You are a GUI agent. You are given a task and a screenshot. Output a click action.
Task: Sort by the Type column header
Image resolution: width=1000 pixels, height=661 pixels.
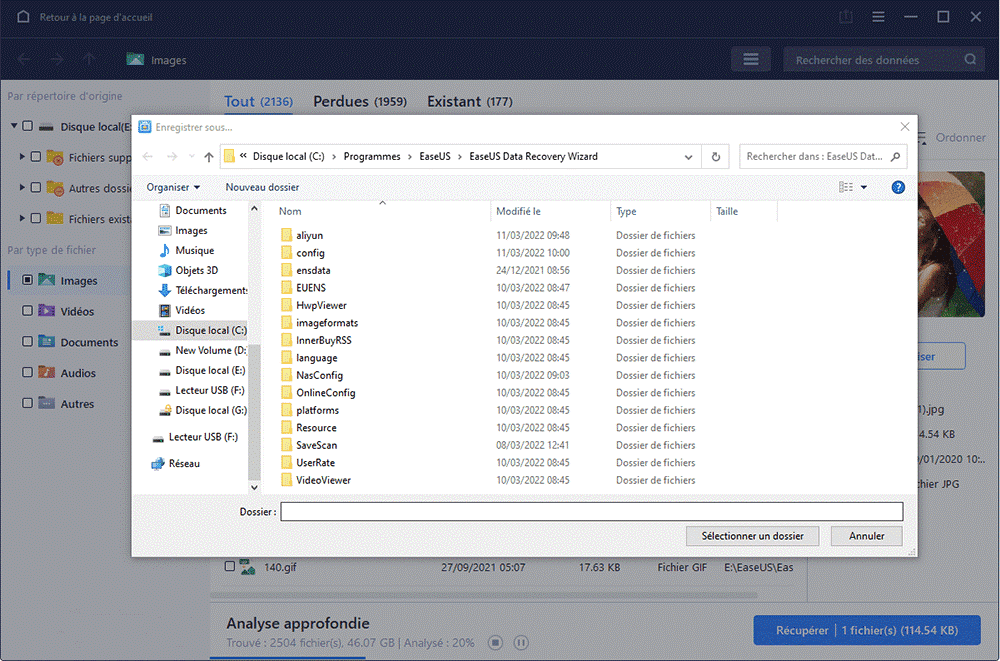point(661,211)
